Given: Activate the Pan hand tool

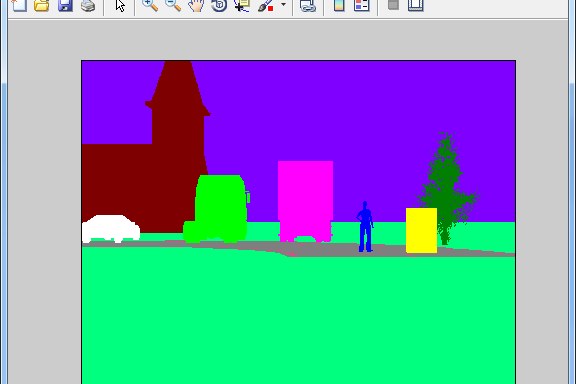Looking at the screenshot, I should (196, 5).
